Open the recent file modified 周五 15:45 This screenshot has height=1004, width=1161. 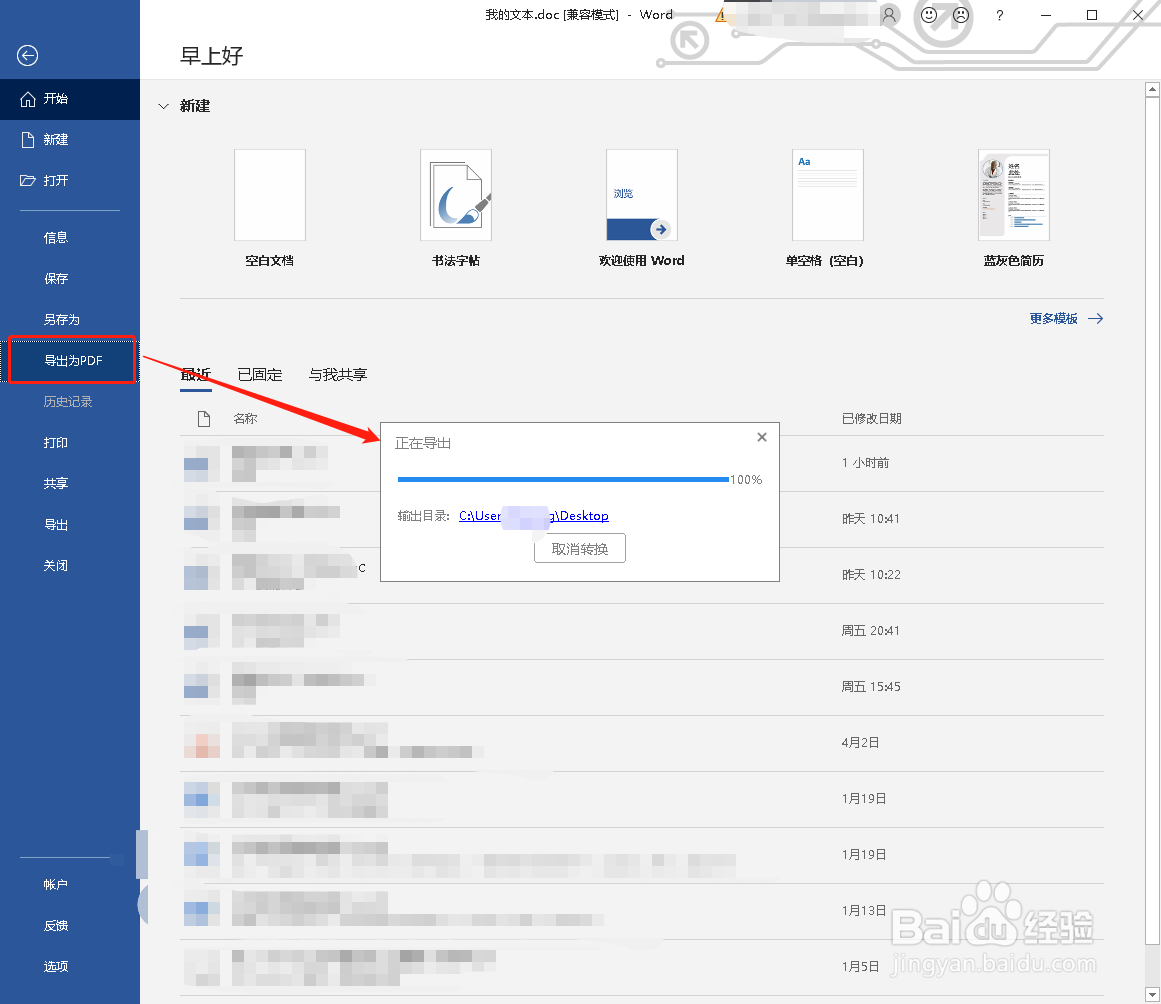[642, 687]
